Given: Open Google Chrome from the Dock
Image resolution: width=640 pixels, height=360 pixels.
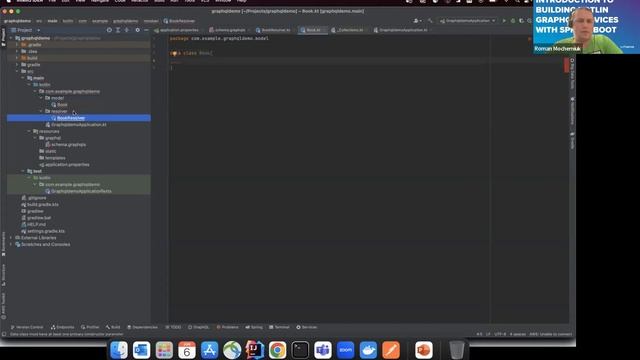Looking at the screenshot, I should [278, 350].
